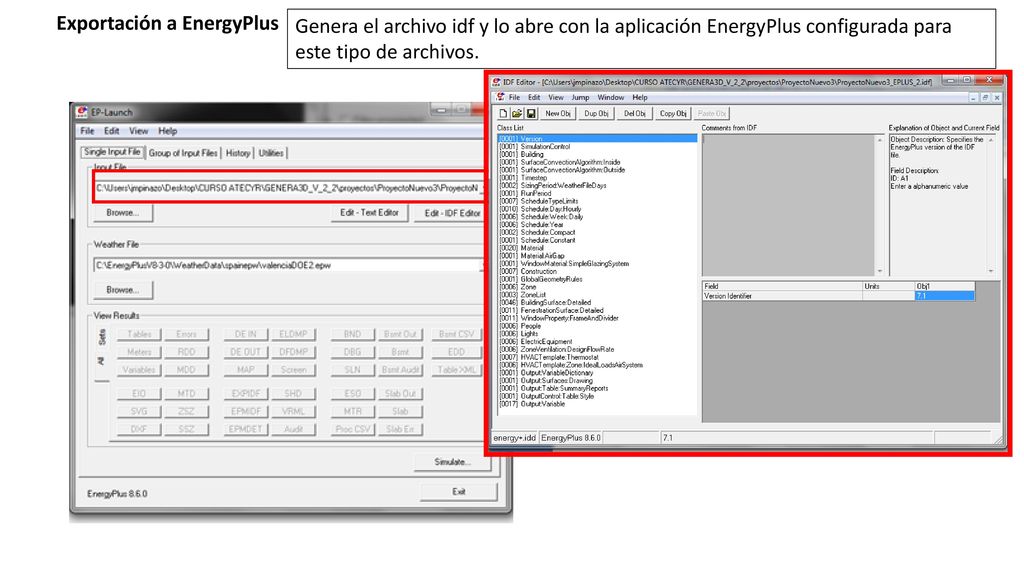Open View menu in EP-Launch
This screenshot has width=1024, height=576.
tap(138, 131)
